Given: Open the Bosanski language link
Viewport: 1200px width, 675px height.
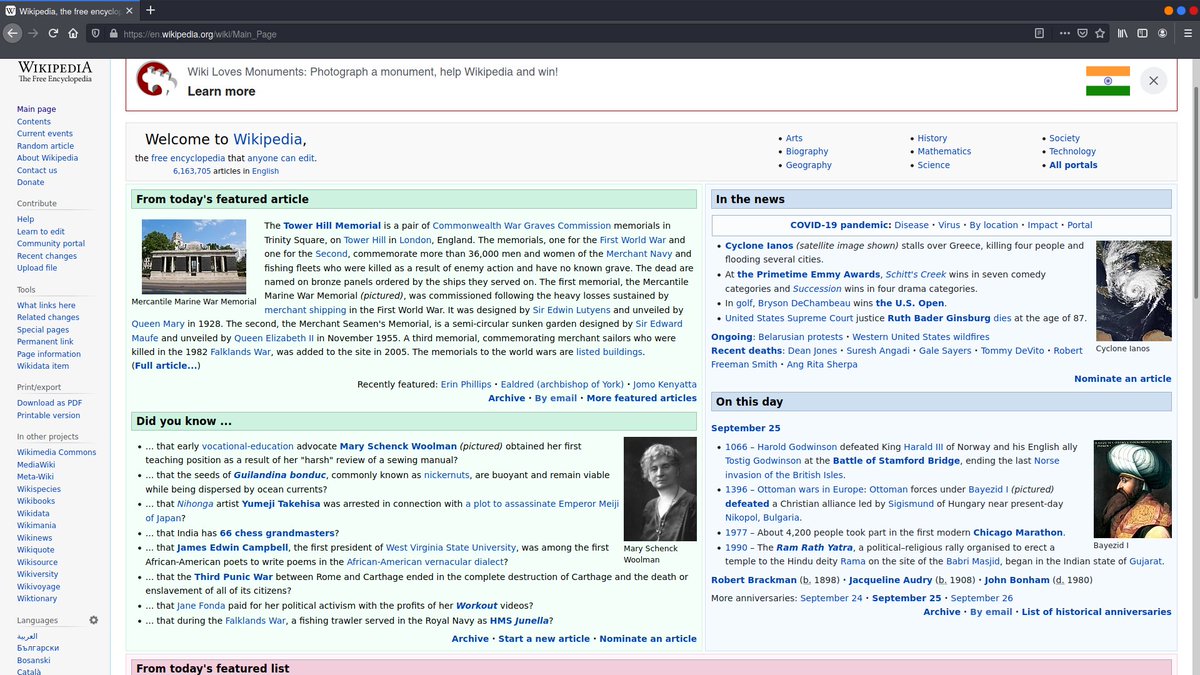Looking at the screenshot, I should coord(35,660).
